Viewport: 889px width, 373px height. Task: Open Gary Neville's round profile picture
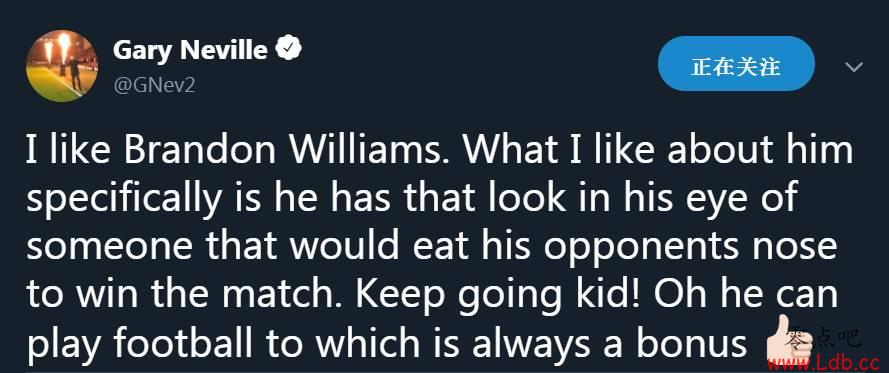click(x=62, y=66)
